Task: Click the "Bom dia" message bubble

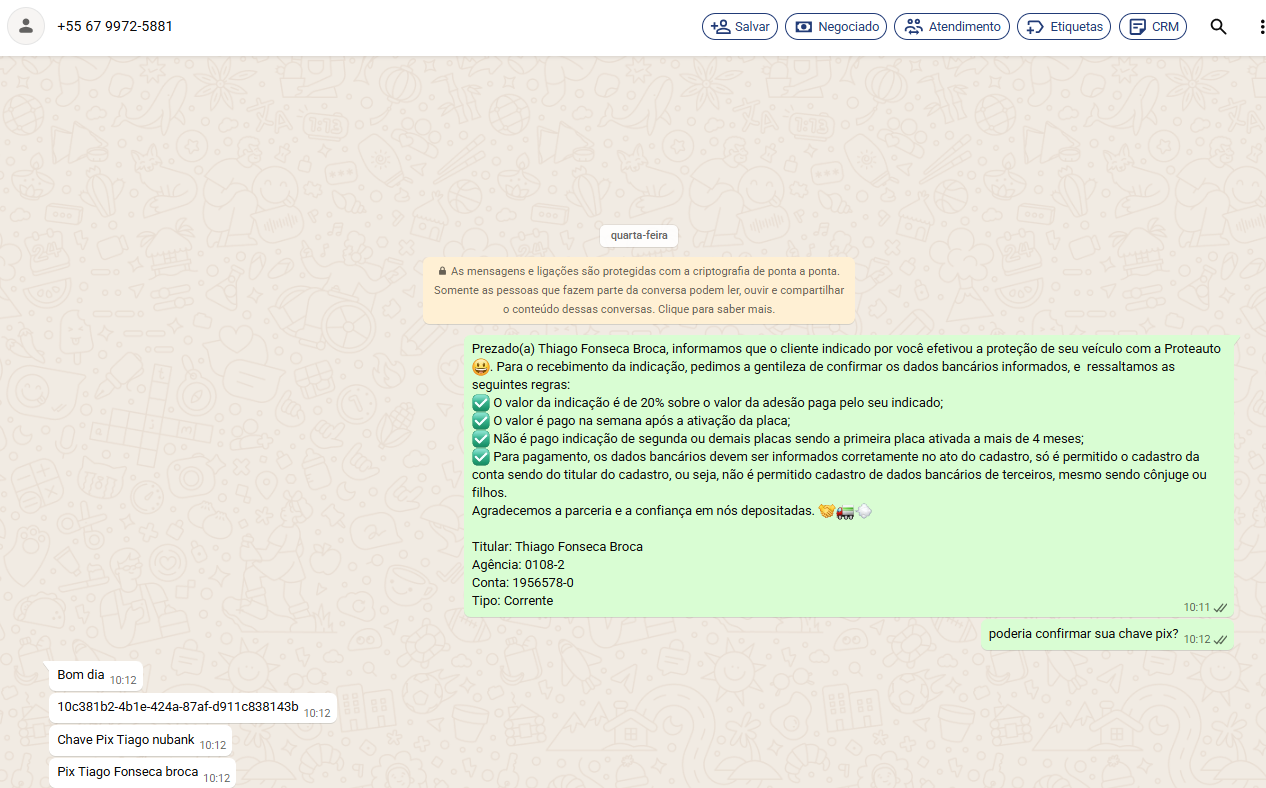Action: click(81, 675)
